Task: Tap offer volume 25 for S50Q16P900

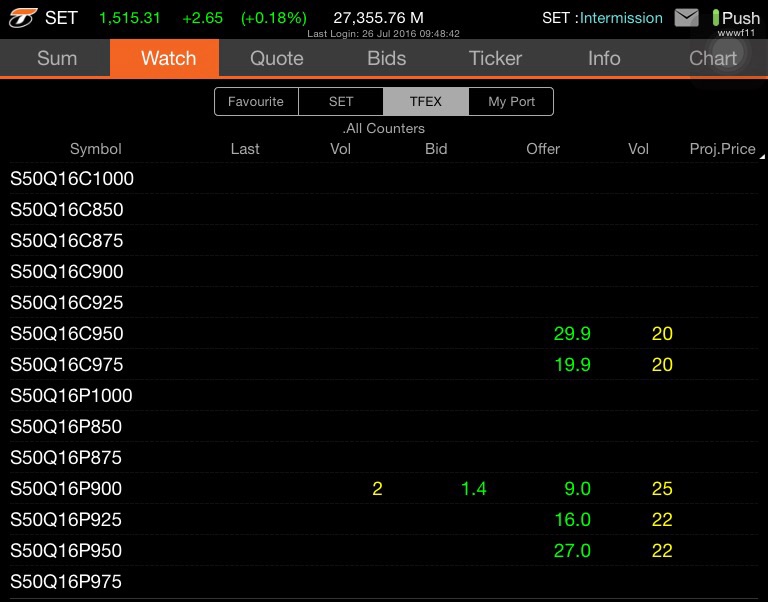Action: coord(662,488)
